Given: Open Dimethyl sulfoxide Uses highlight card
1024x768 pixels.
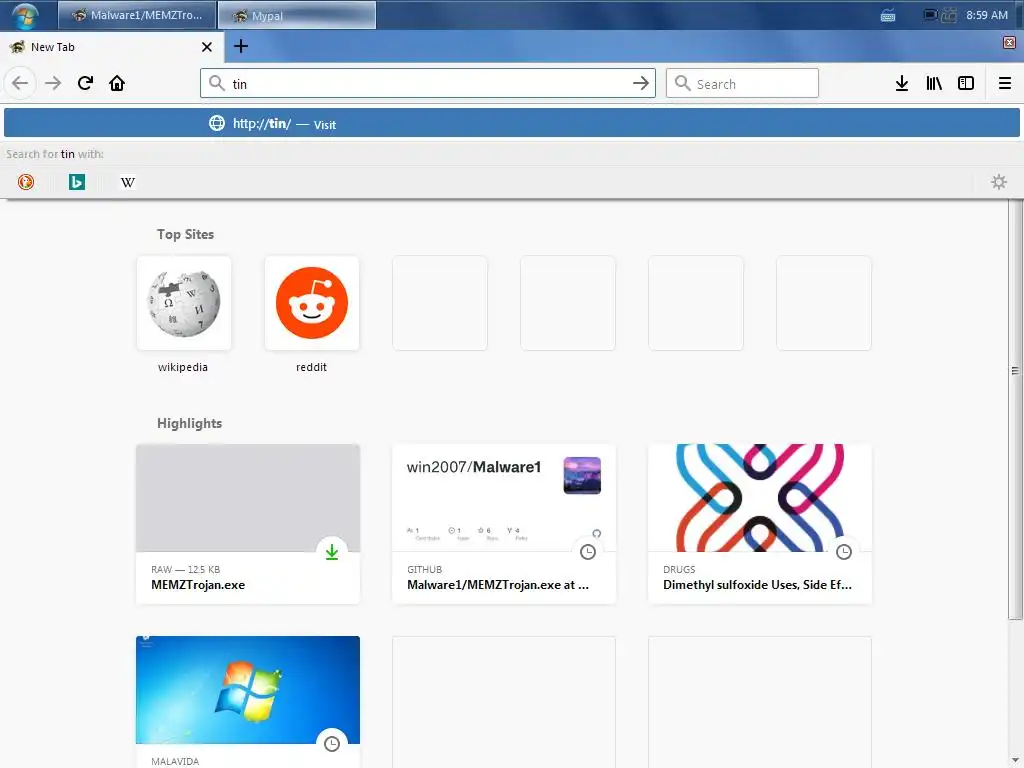Looking at the screenshot, I should tap(760, 524).
